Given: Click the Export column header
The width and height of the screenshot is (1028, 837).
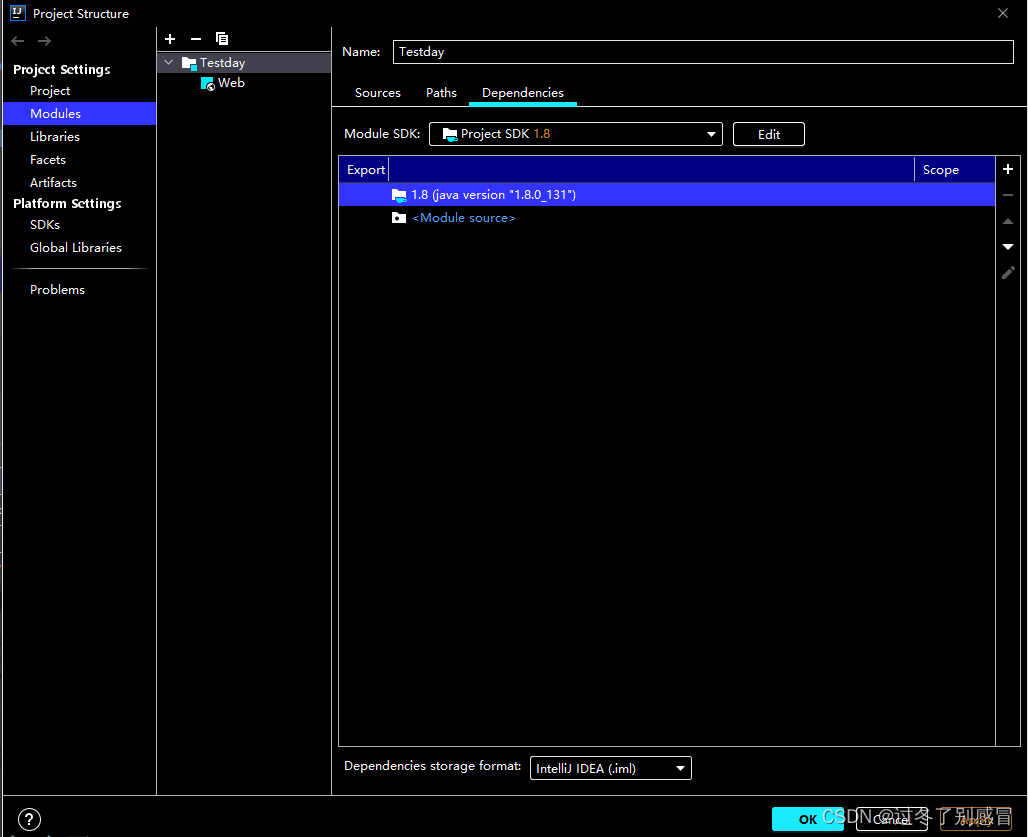Looking at the screenshot, I should 365,169.
